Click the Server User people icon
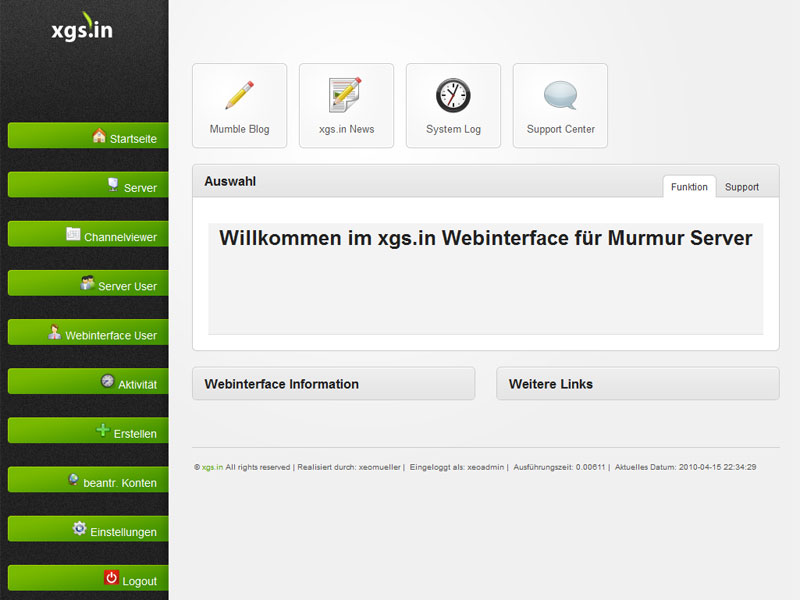 pyautogui.click(x=88, y=284)
